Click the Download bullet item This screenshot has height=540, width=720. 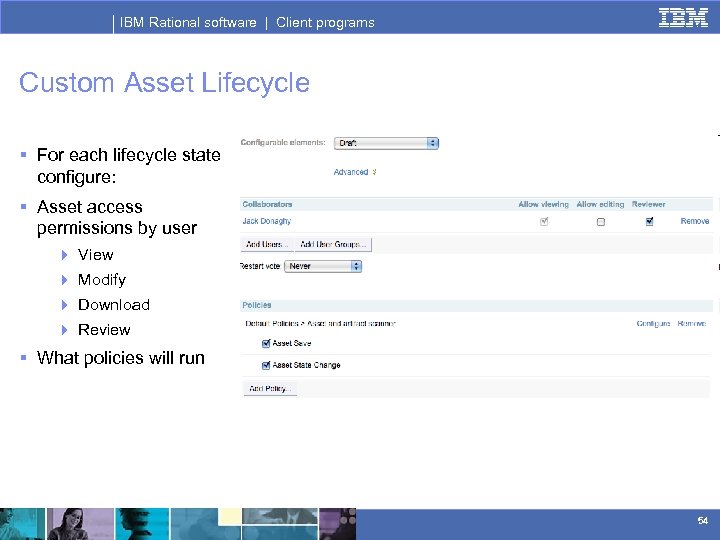pos(114,305)
